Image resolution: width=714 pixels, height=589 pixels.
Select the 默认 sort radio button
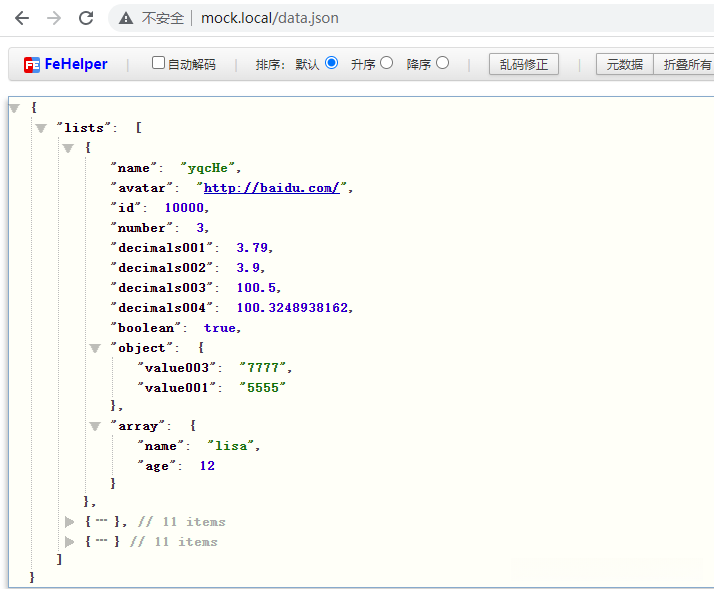coord(332,62)
